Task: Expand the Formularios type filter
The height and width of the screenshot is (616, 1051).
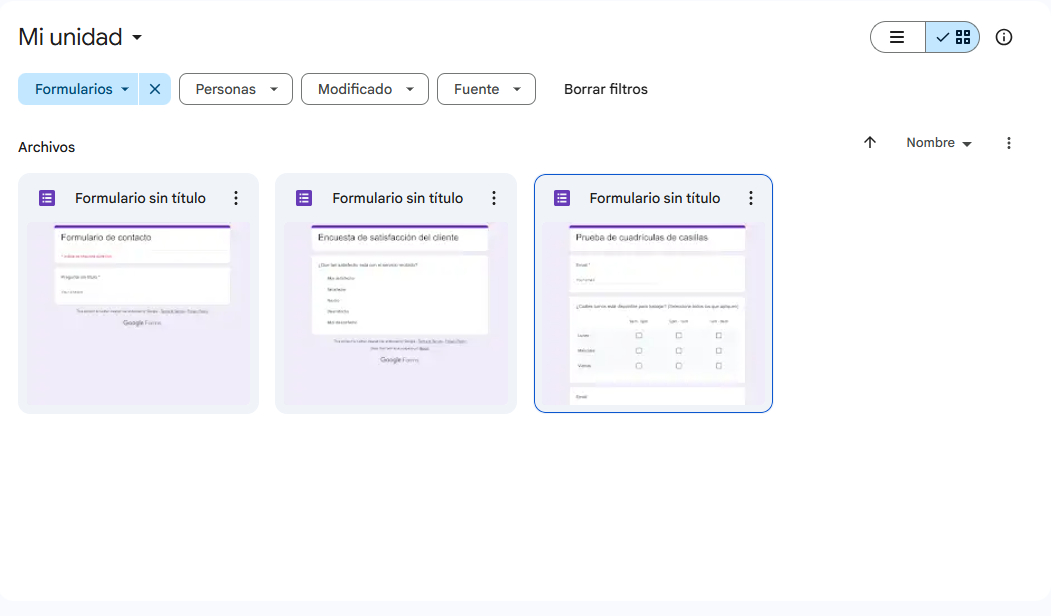Action: 82,89
